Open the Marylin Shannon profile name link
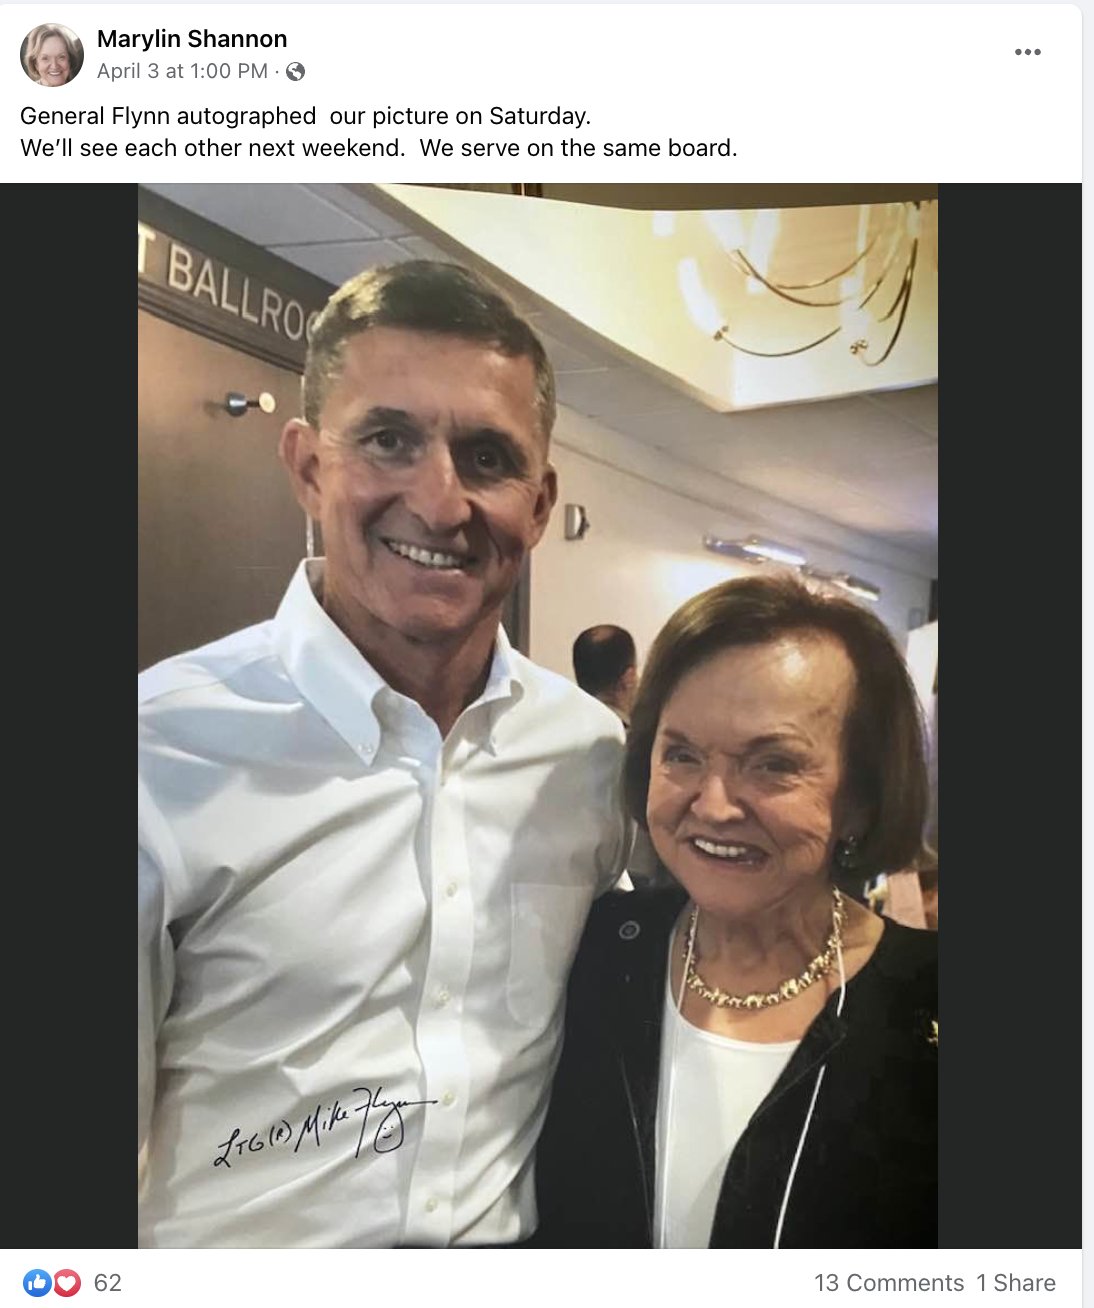 click(192, 39)
